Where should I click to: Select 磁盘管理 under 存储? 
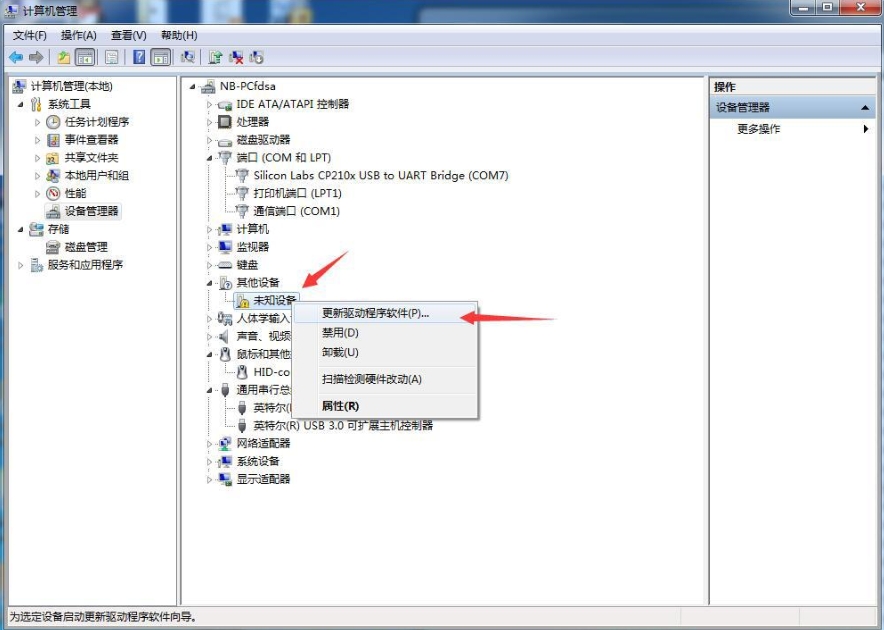click(x=86, y=247)
